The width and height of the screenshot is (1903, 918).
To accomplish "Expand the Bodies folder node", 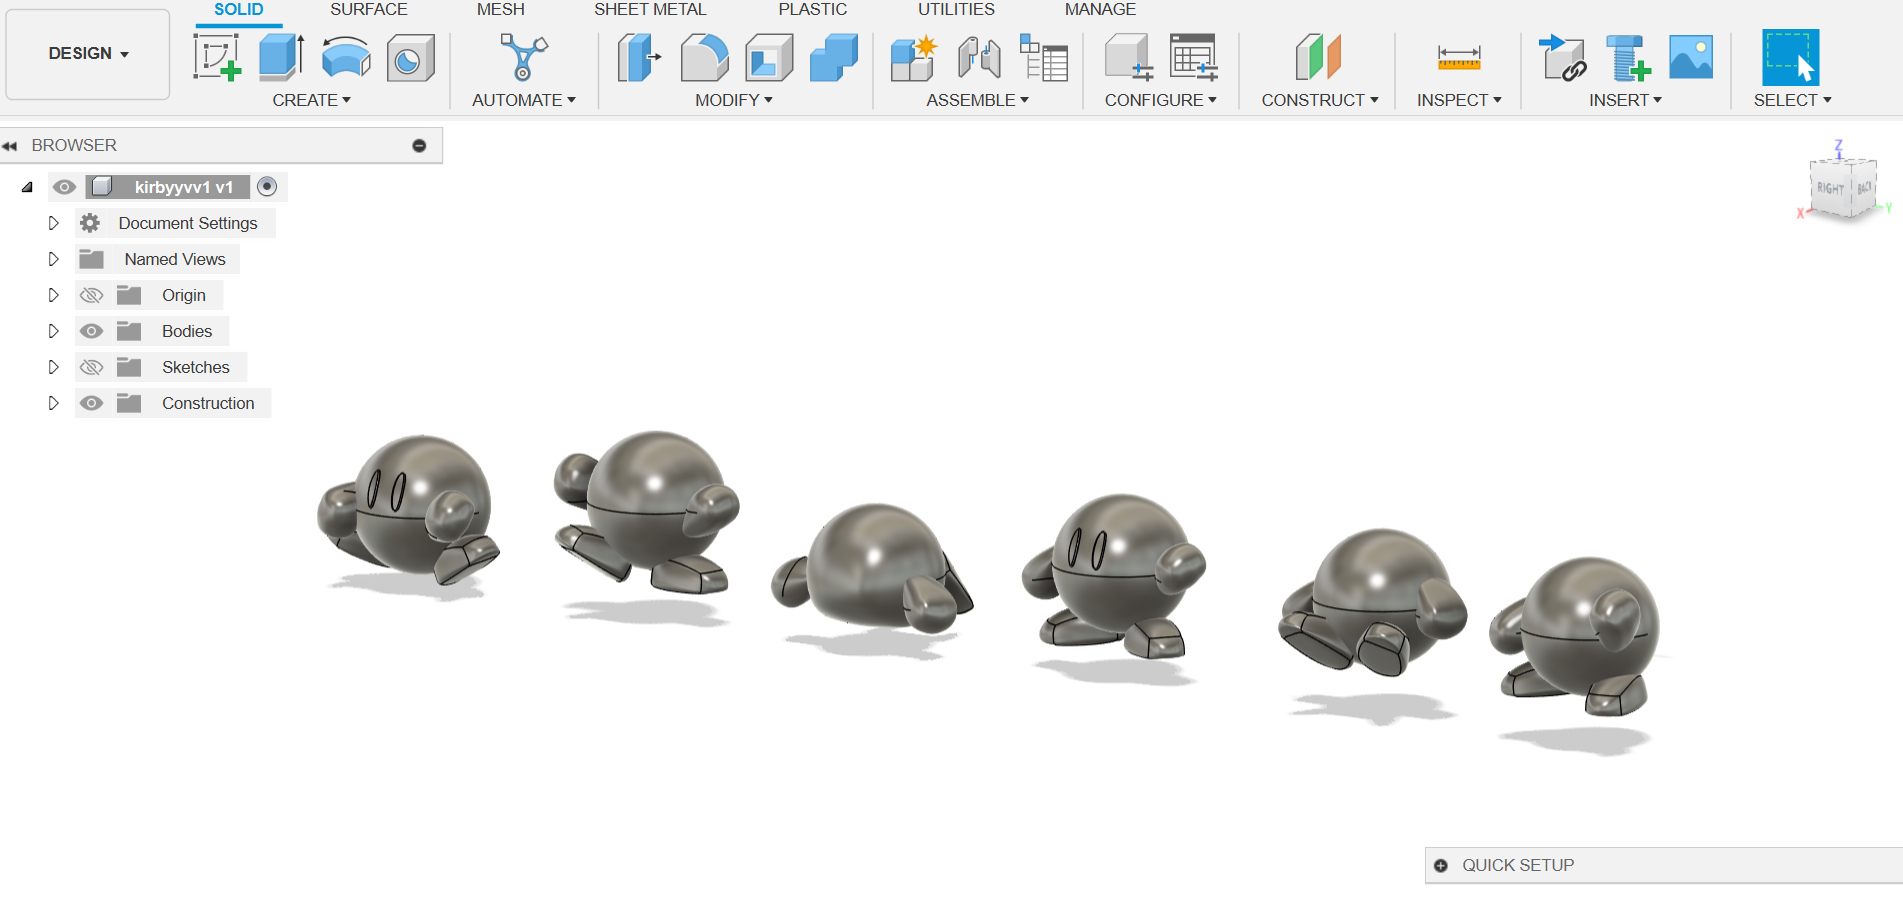I will pyautogui.click(x=54, y=331).
